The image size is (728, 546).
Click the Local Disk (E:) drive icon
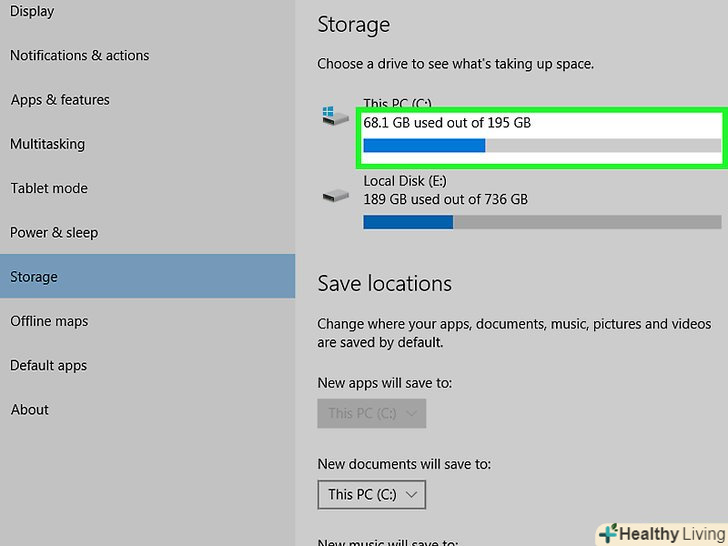[x=335, y=196]
